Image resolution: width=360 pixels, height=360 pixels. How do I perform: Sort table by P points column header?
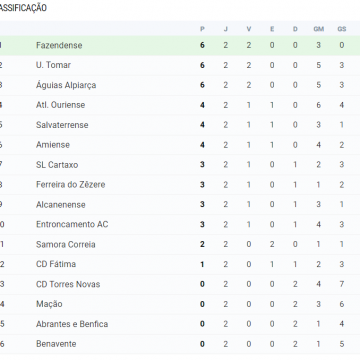click(202, 29)
